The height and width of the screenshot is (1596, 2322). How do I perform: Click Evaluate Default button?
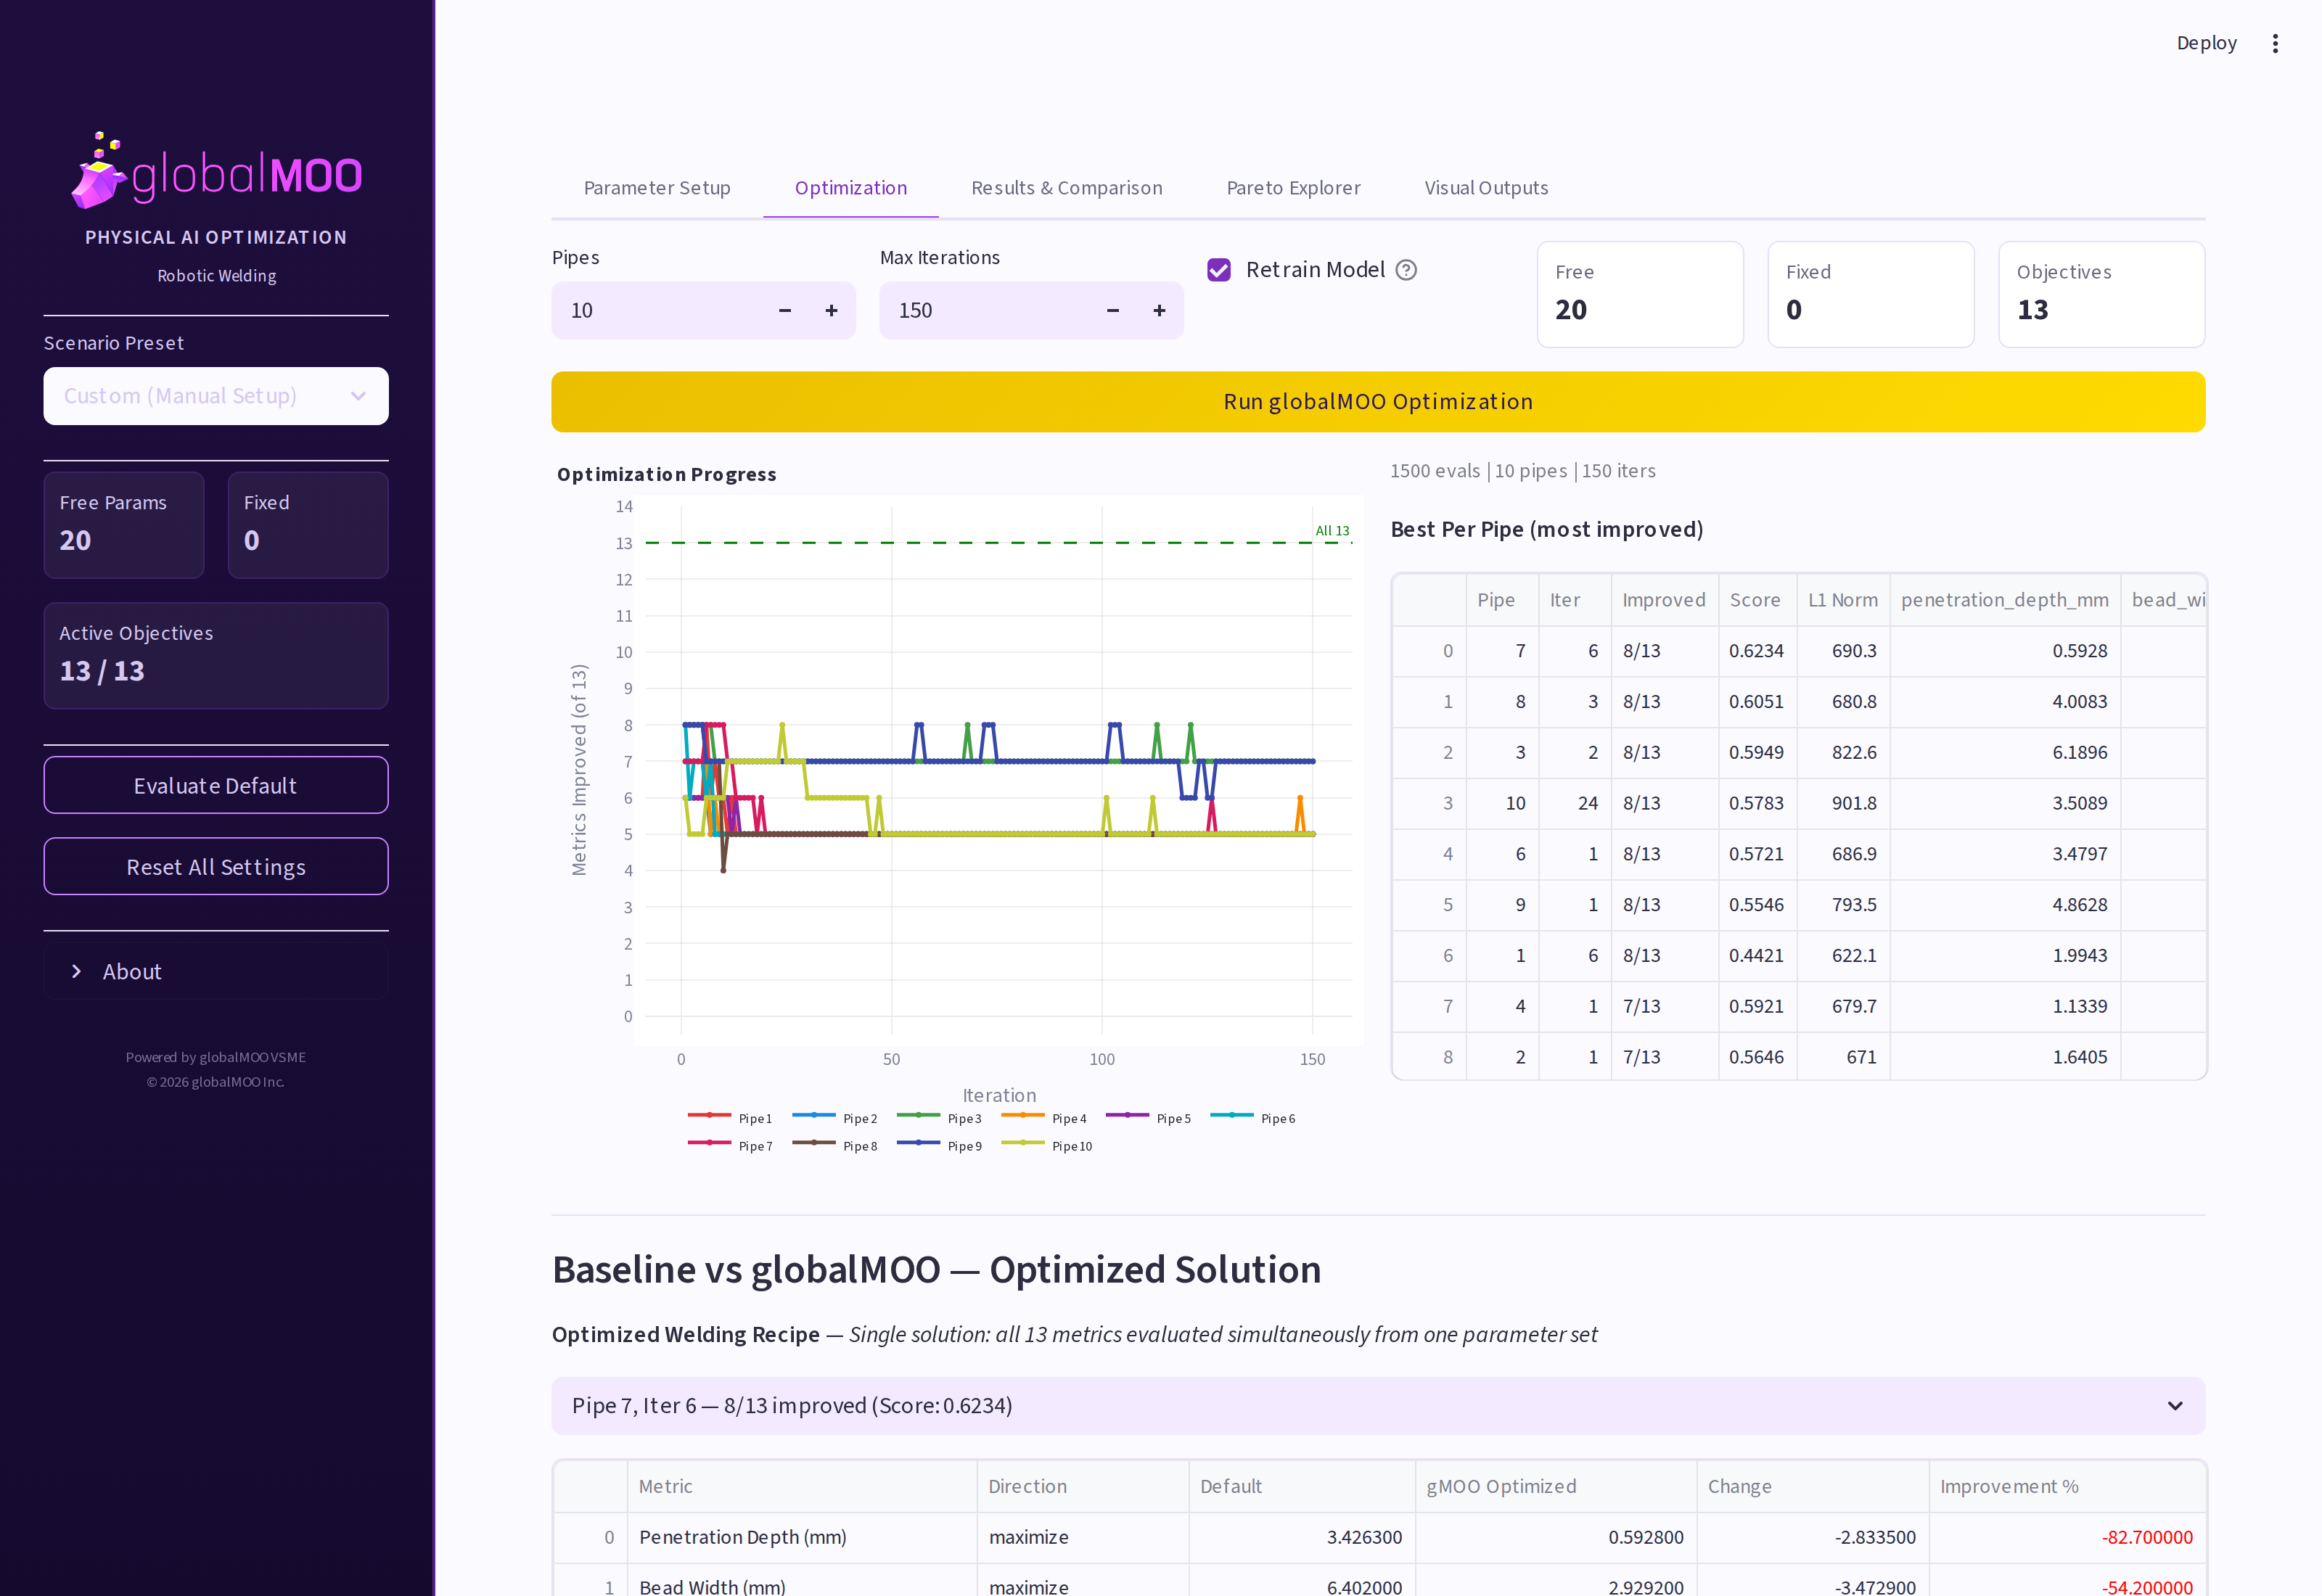pos(216,785)
